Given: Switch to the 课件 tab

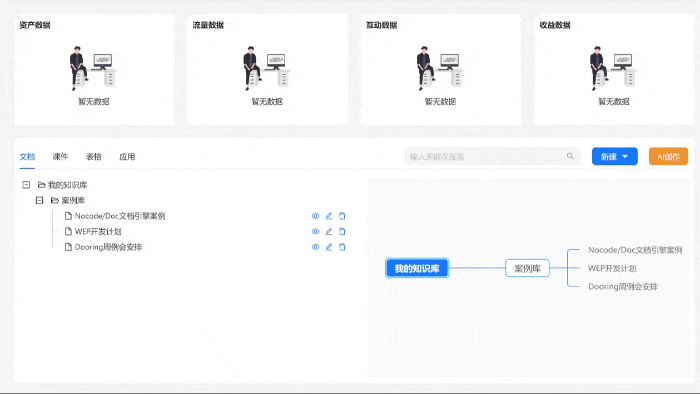Looking at the screenshot, I should pos(60,157).
